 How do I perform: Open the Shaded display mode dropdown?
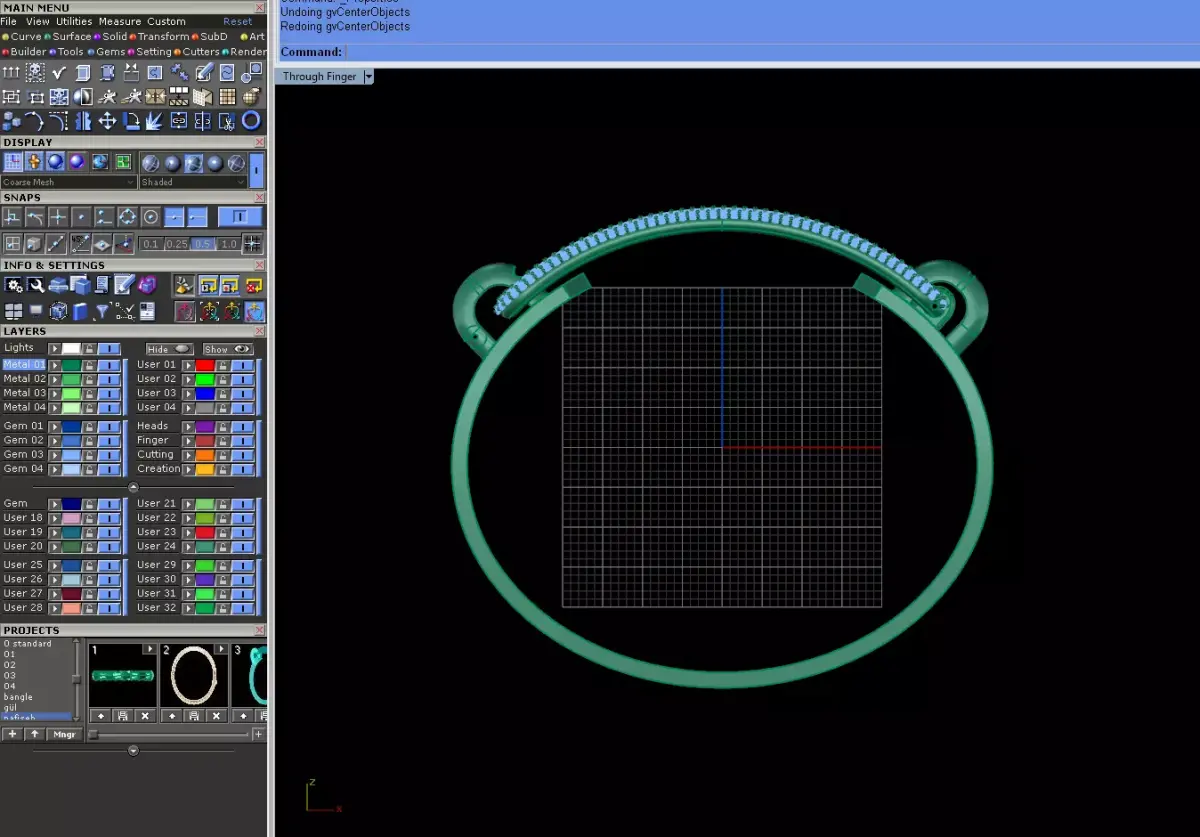193,182
